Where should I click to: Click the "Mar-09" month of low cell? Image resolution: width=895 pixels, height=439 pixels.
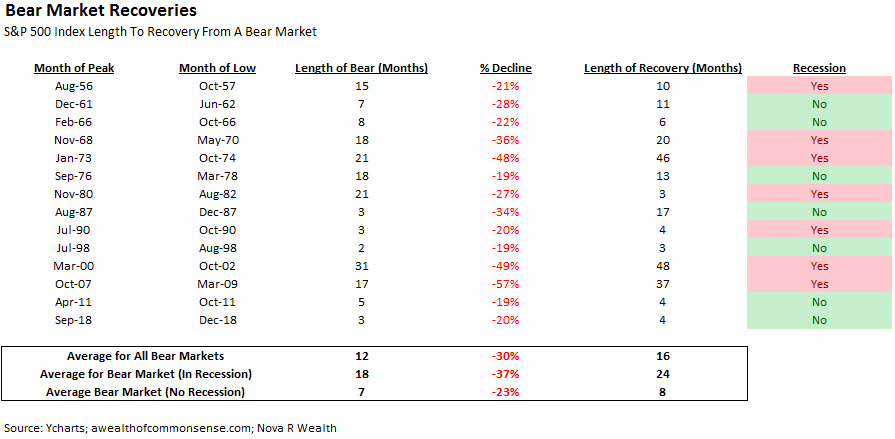click(217, 284)
